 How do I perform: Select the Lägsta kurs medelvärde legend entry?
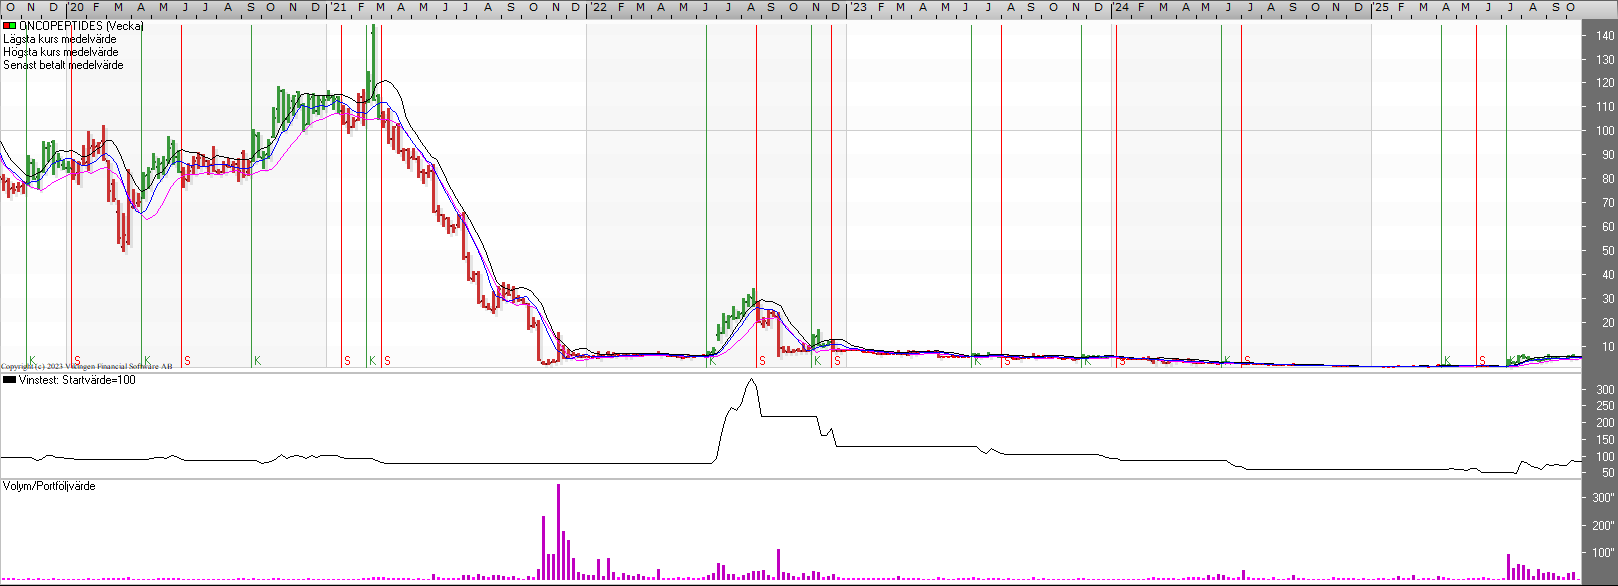(x=59, y=39)
